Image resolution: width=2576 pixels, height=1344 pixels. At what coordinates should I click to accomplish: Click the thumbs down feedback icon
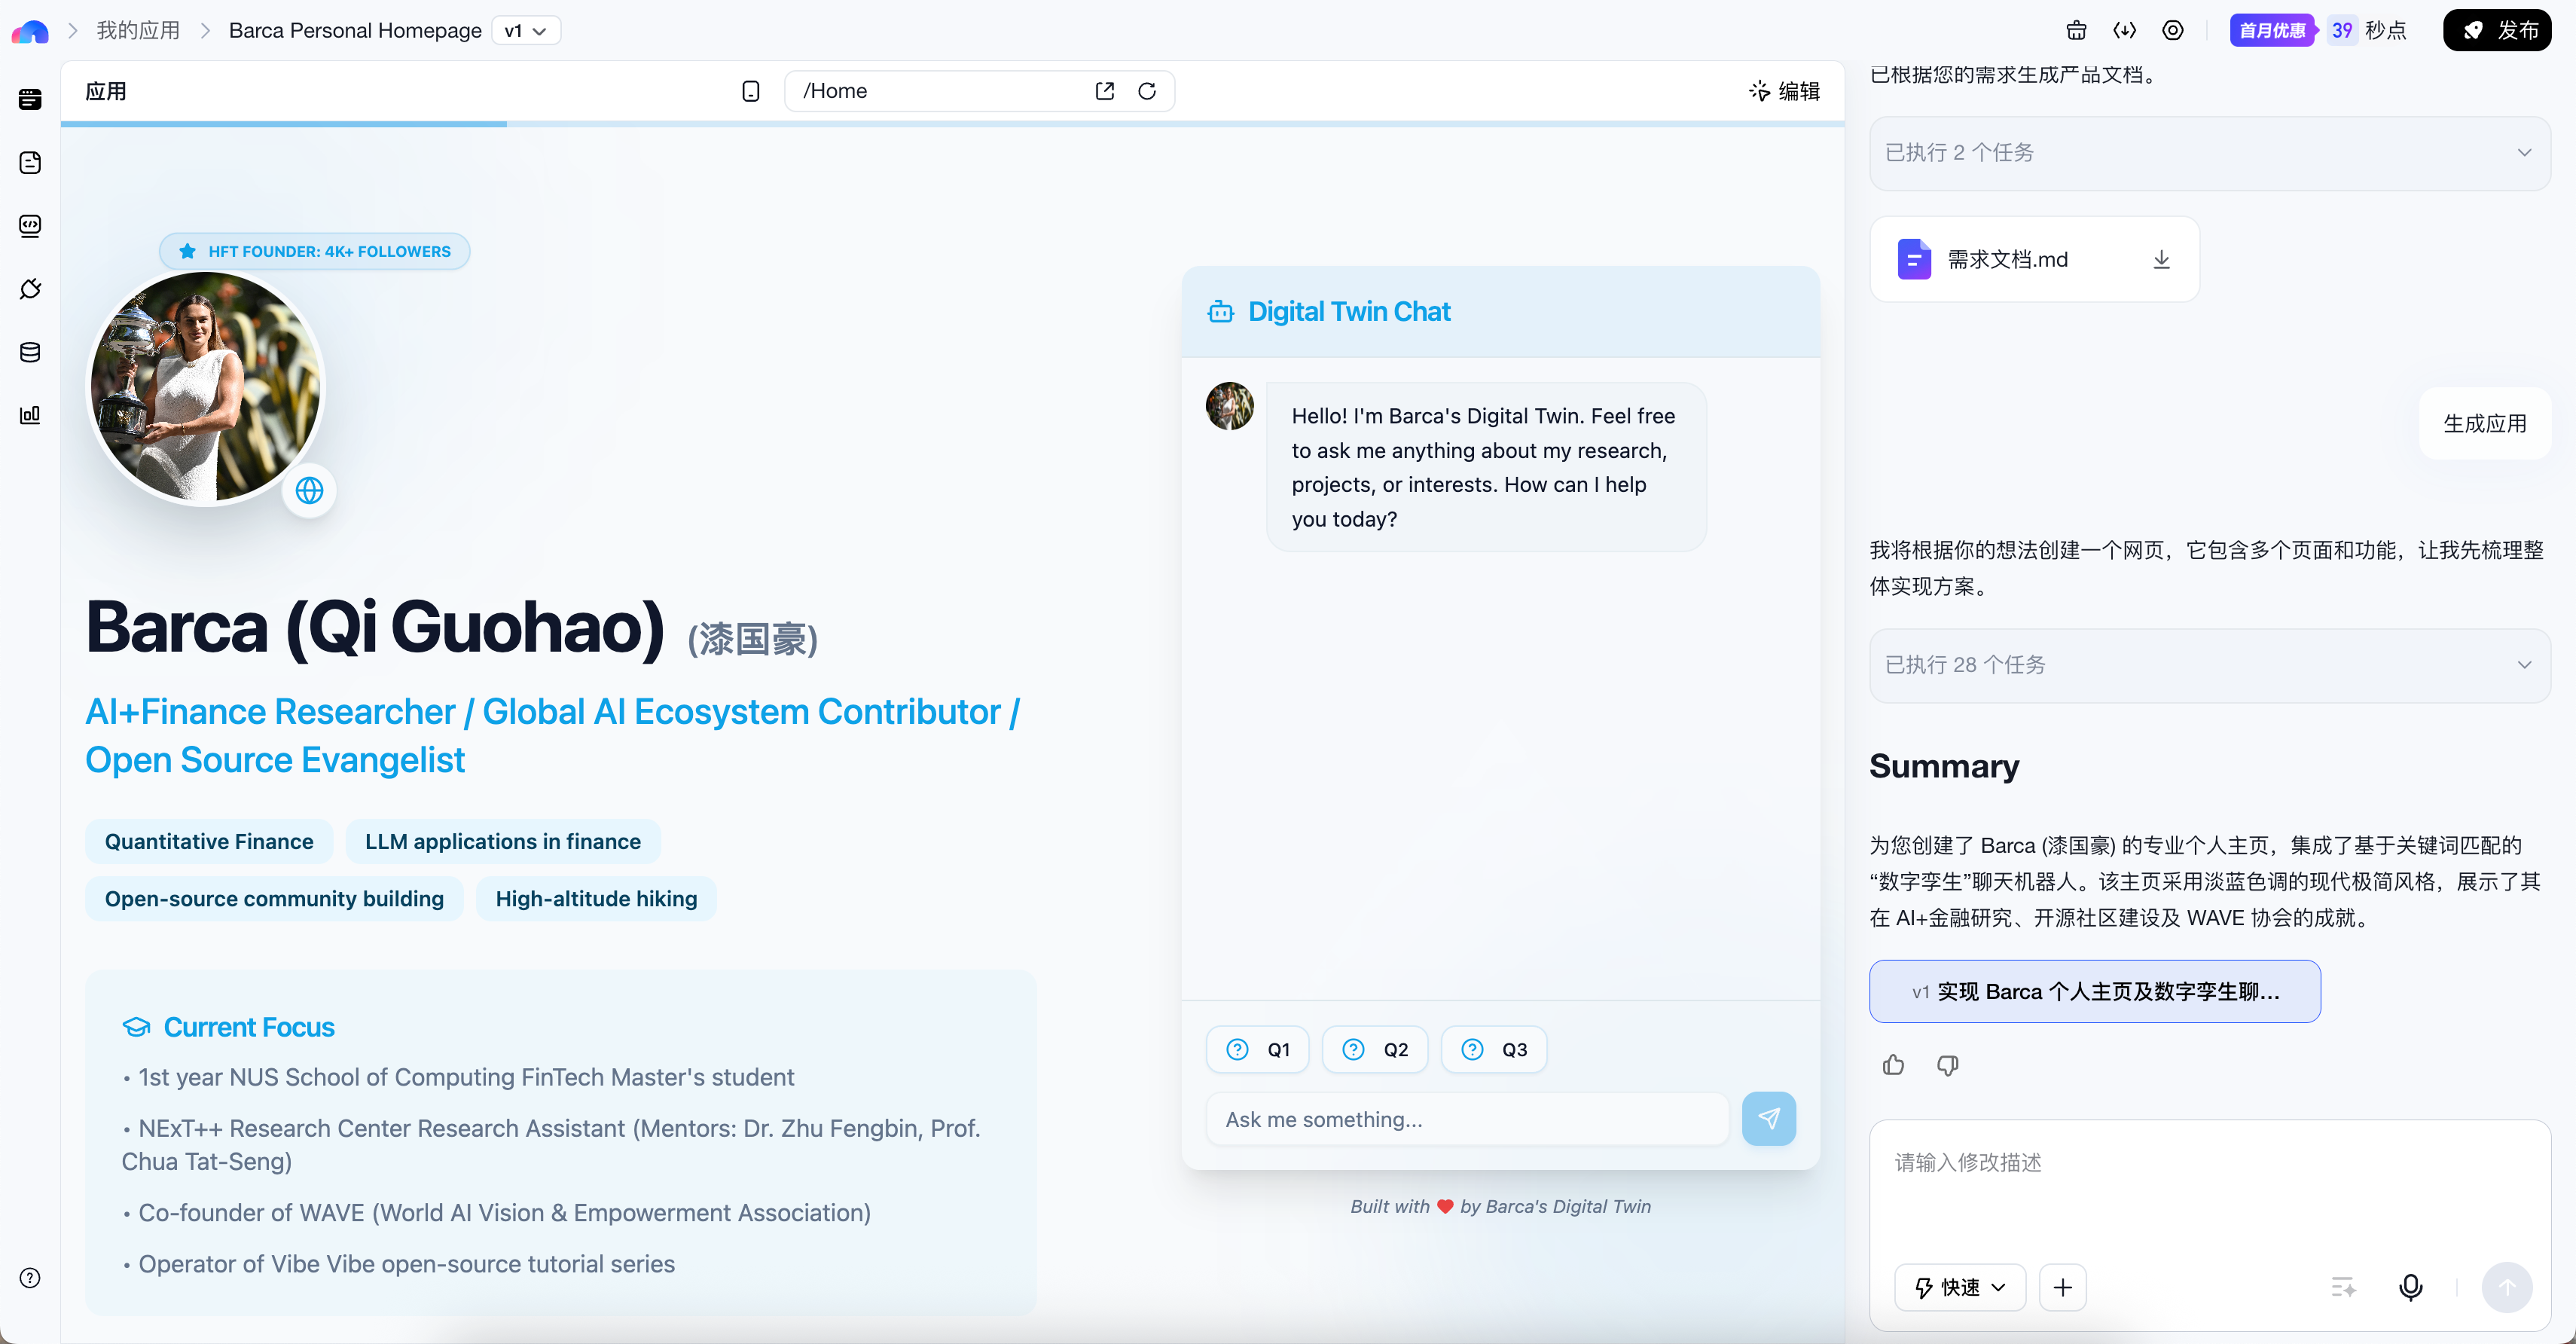pos(1947,1065)
